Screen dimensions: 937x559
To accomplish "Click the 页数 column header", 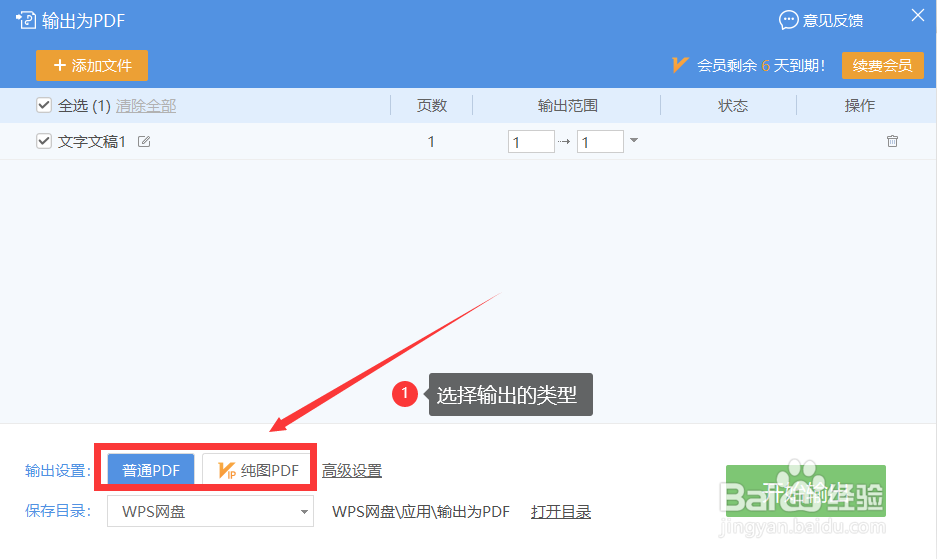I will 431,106.
